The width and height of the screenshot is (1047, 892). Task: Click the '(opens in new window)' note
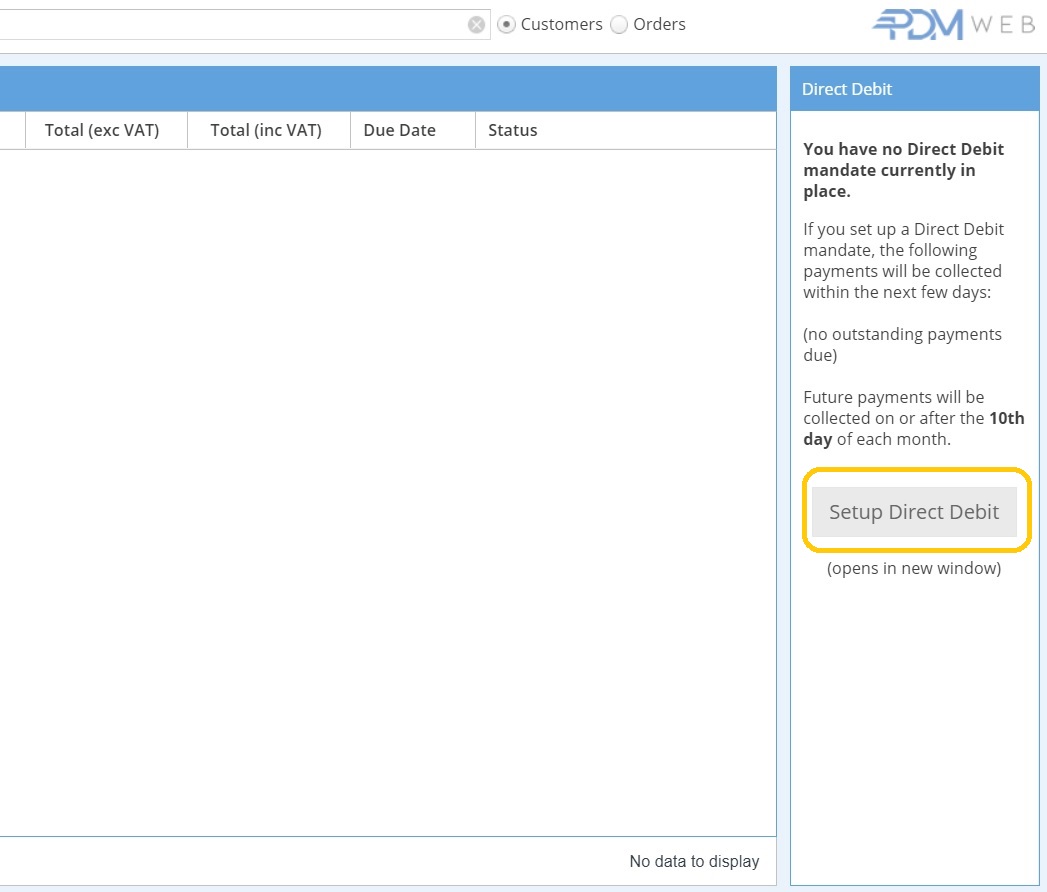click(x=914, y=568)
